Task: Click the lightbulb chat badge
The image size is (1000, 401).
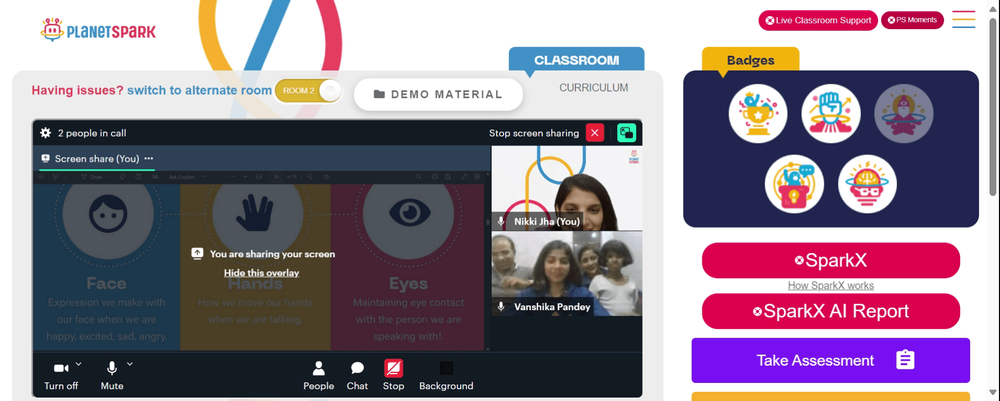Action: [794, 184]
